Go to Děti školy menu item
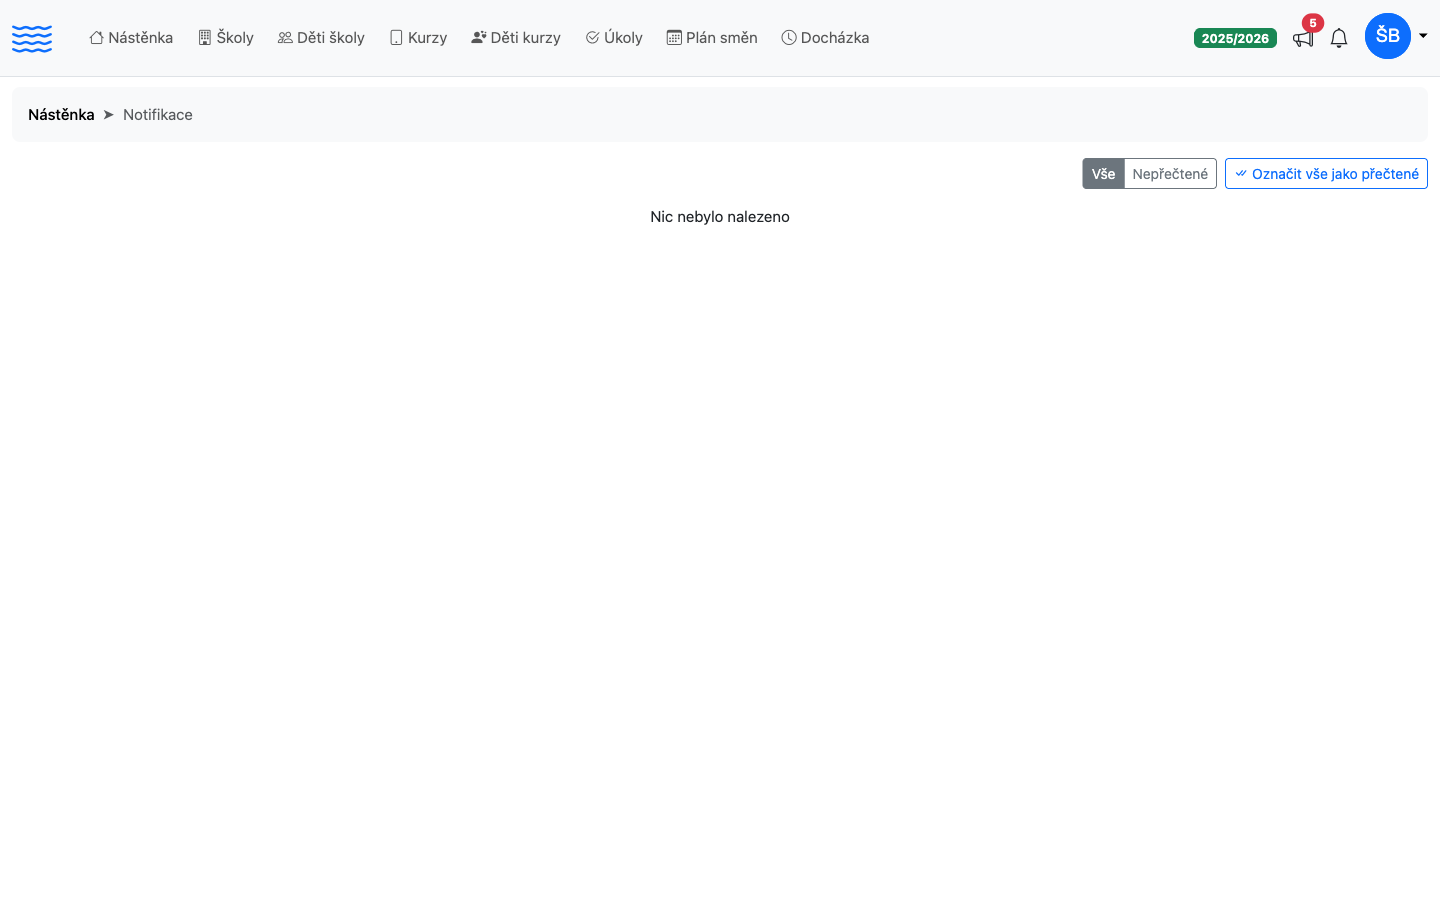1440x900 pixels. (x=321, y=37)
